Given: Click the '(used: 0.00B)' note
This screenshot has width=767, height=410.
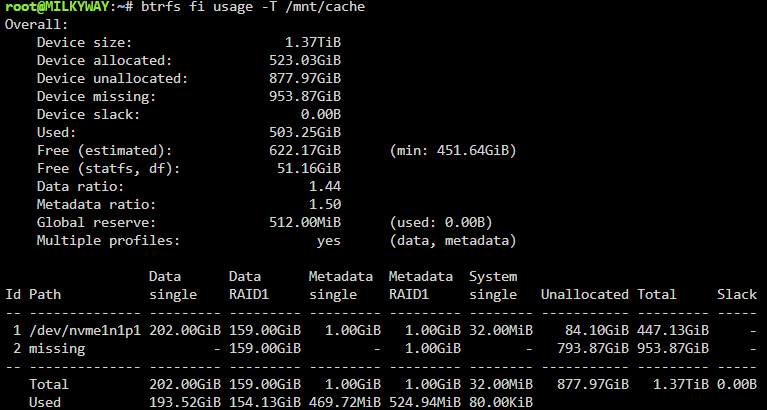Looking at the screenshot, I should tap(441, 223).
